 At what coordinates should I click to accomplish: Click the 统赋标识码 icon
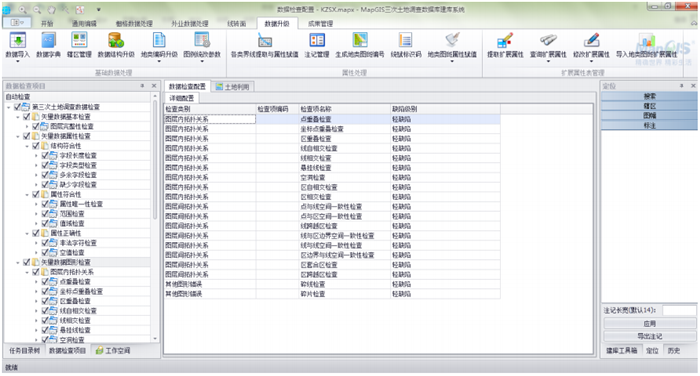coord(405,41)
